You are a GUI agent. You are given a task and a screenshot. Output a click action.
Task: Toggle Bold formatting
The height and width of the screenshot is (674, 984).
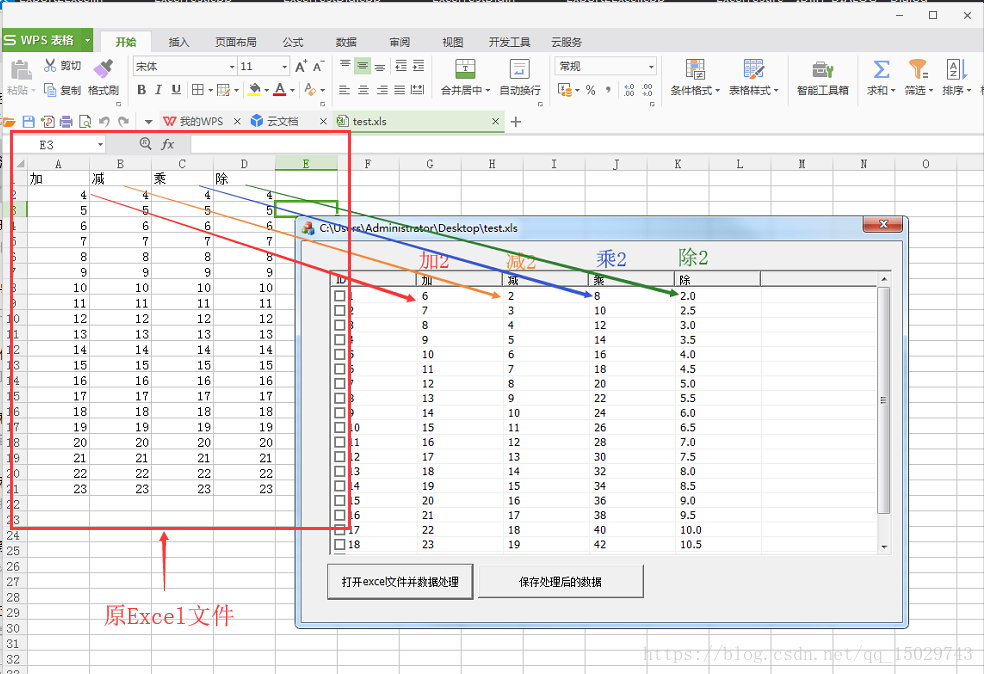(141, 90)
